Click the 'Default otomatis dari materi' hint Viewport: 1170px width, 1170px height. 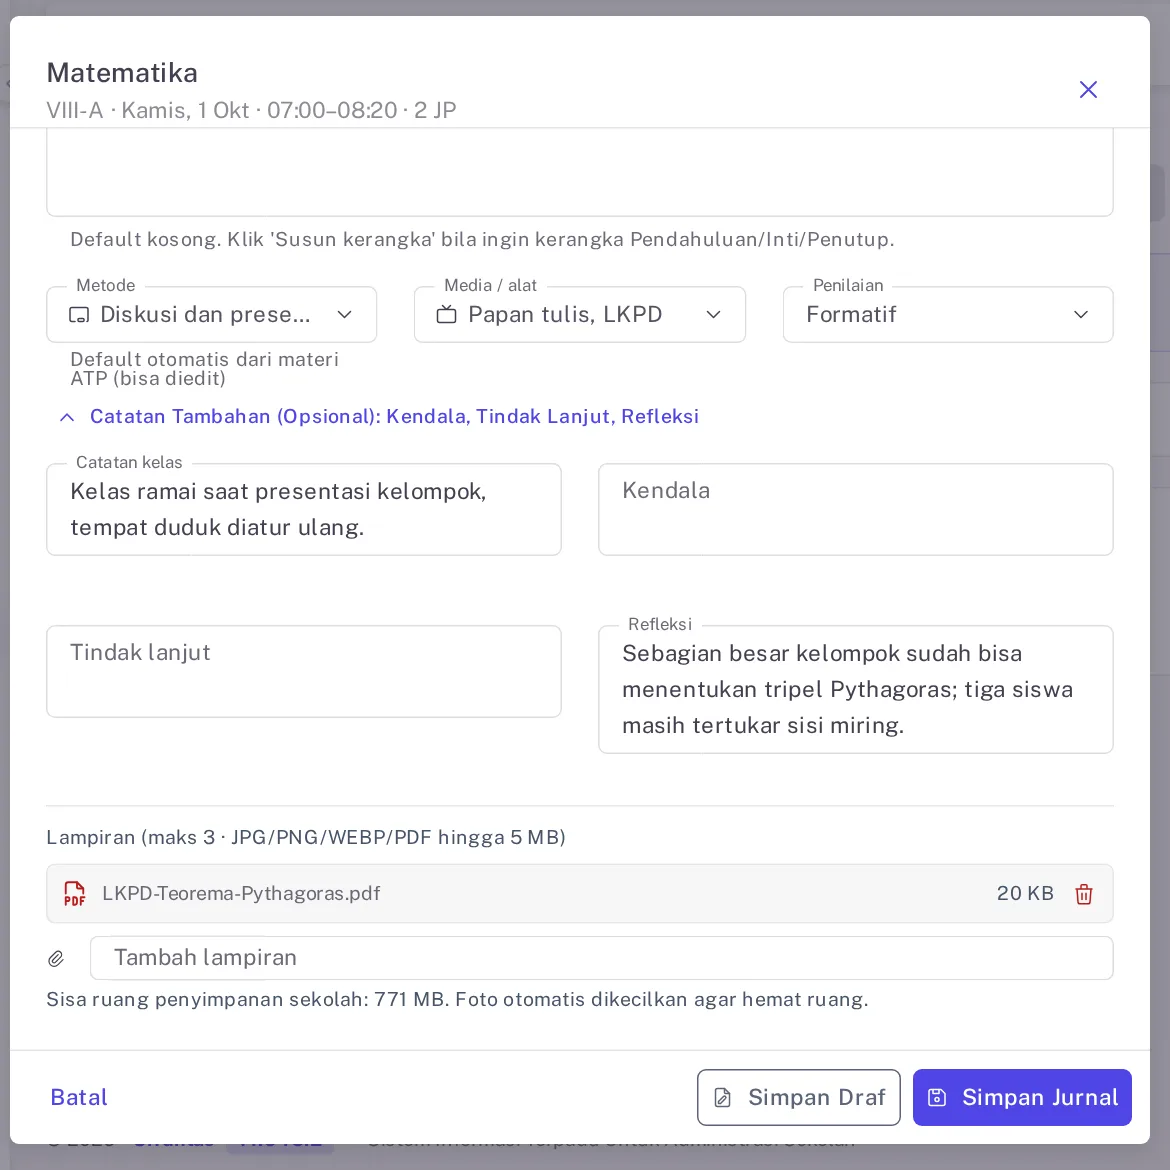[204, 369]
